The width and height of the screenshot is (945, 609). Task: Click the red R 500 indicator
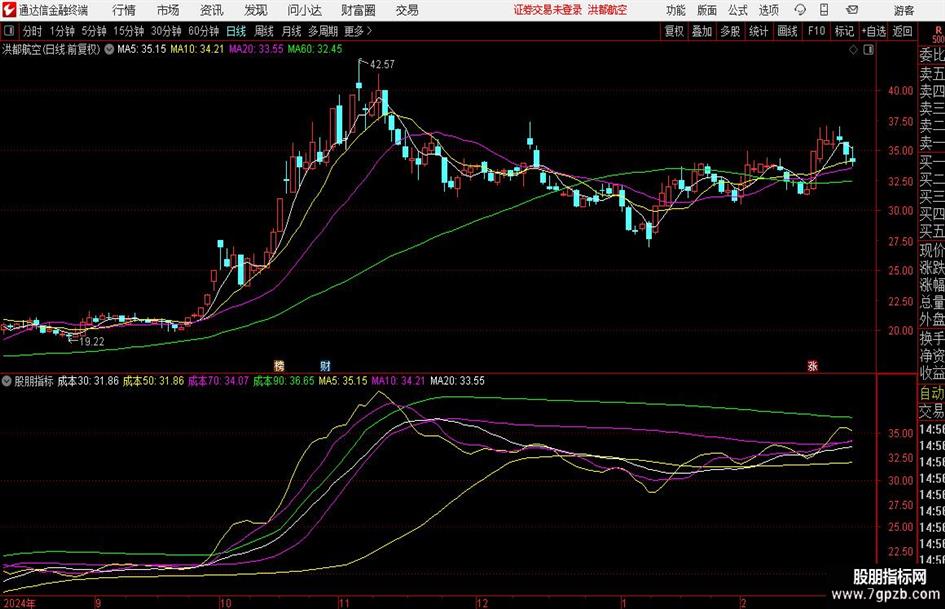point(938,34)
